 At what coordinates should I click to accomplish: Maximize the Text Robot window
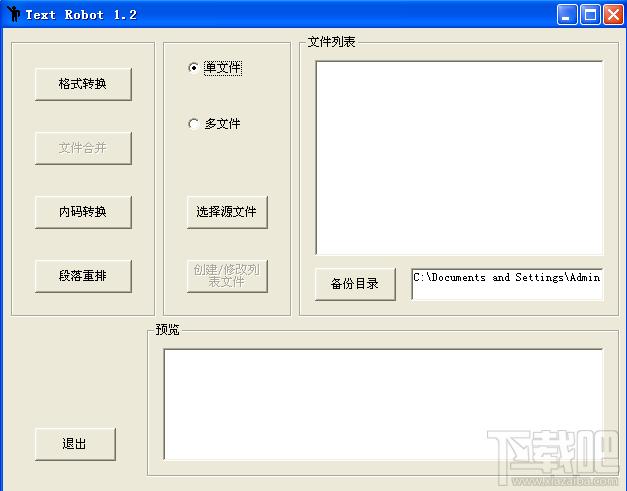[590, 15]
